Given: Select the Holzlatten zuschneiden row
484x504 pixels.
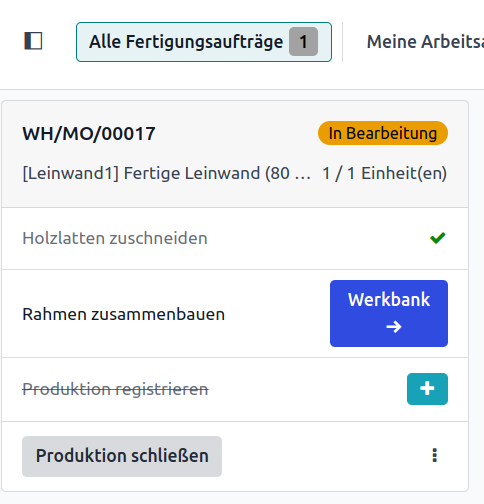Looking at the screenshot, I should point(235,238).
